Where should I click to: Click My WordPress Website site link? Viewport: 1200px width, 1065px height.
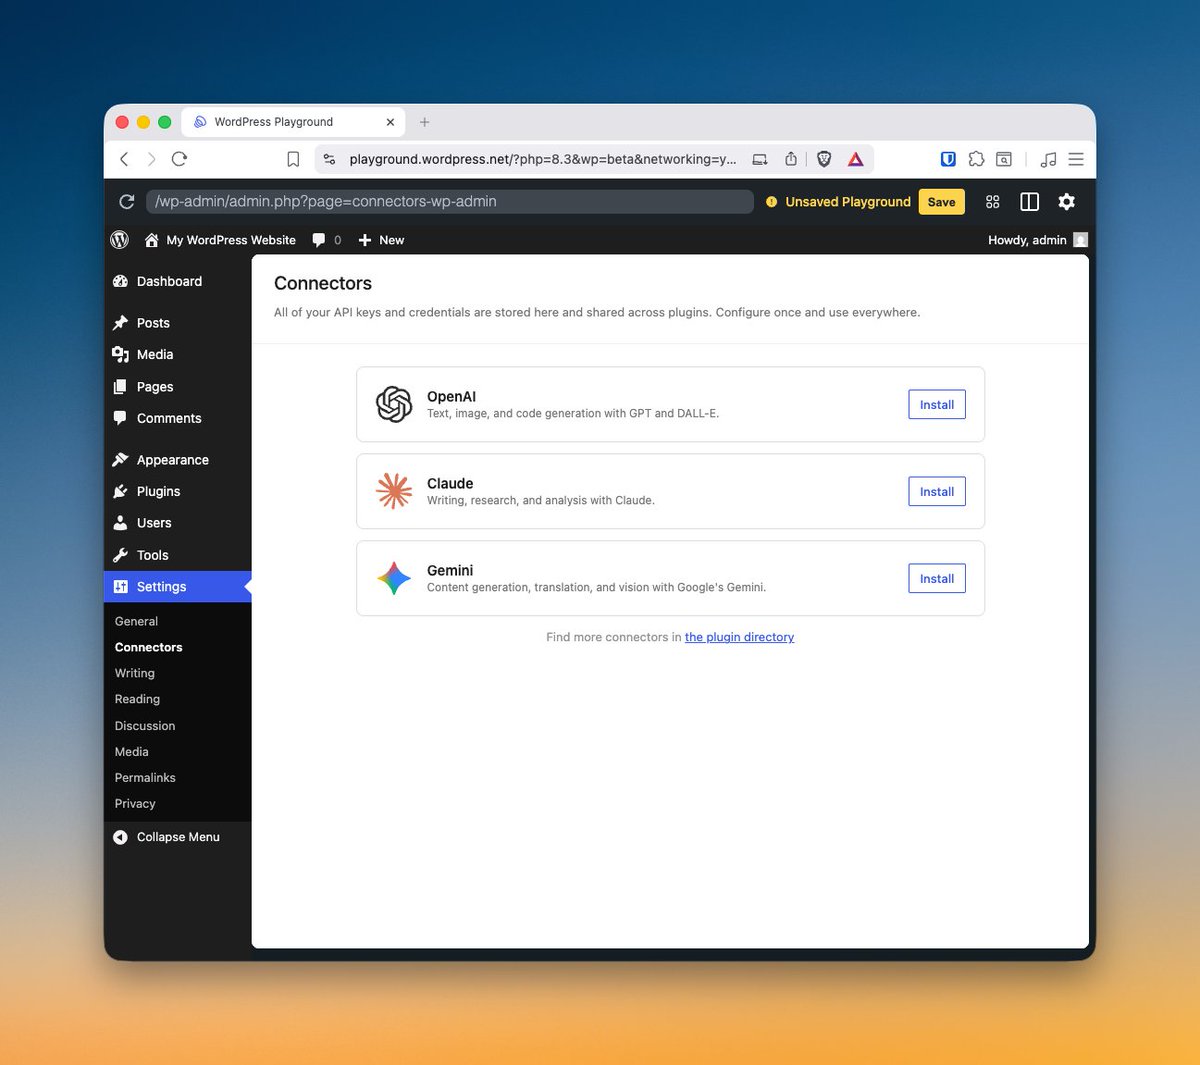(221, 240)
